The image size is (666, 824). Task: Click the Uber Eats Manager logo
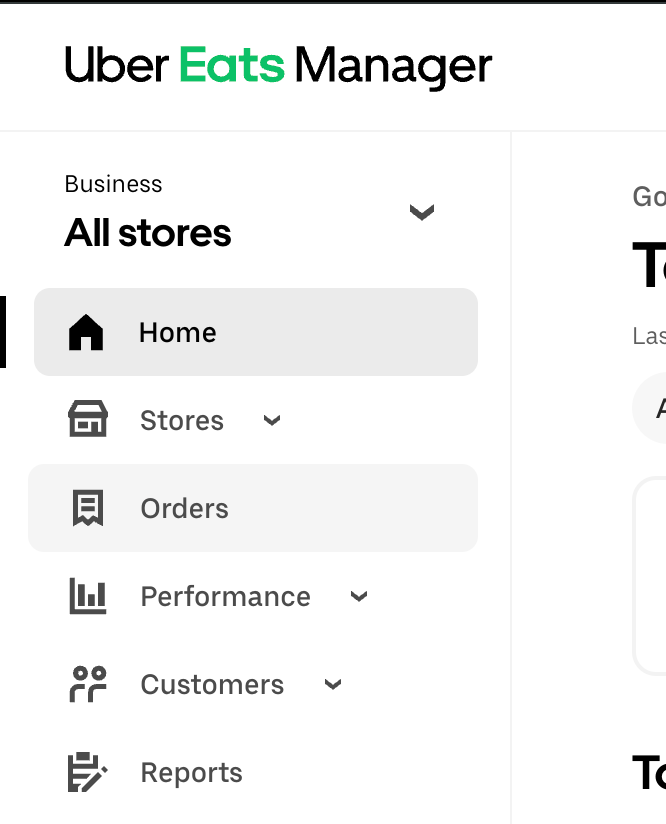tap(277, 64)
